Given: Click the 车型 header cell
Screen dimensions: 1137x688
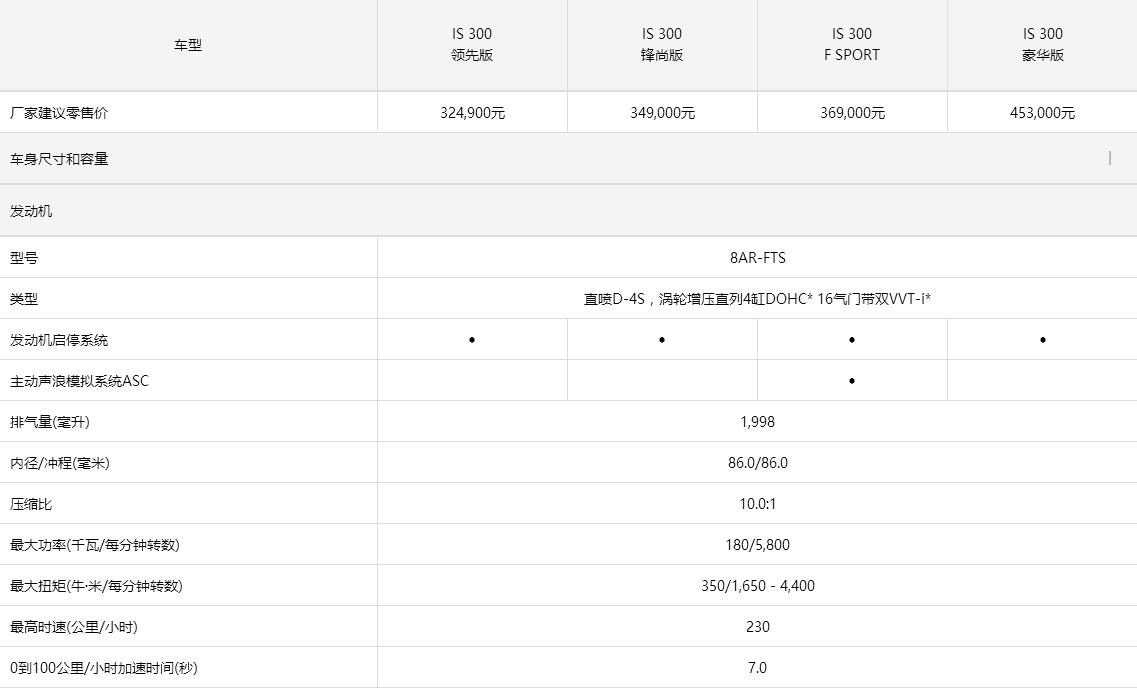Looking at the screenshot, I should tap(188, 45).
